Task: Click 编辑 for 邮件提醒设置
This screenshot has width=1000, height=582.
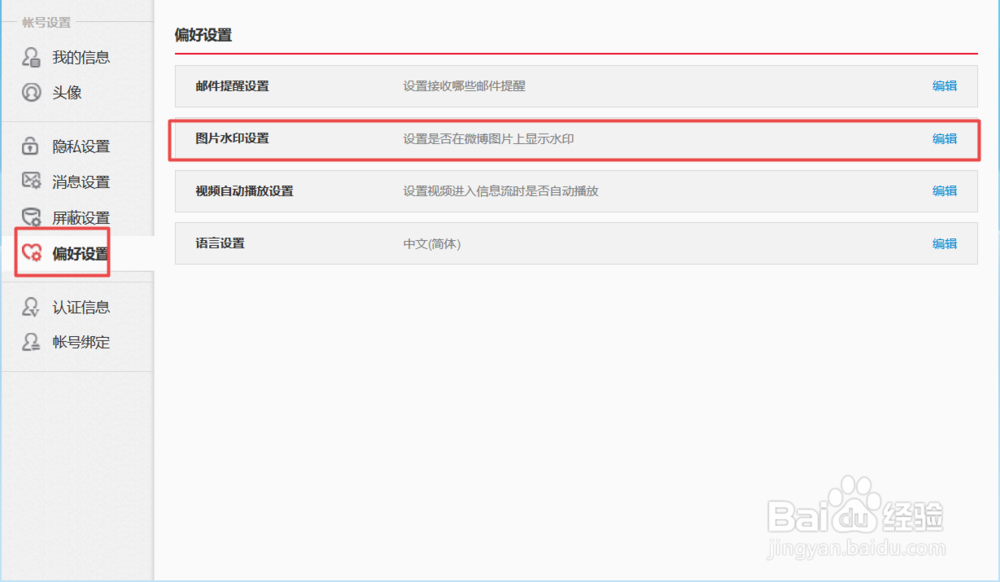Action: tap(945, 86)
